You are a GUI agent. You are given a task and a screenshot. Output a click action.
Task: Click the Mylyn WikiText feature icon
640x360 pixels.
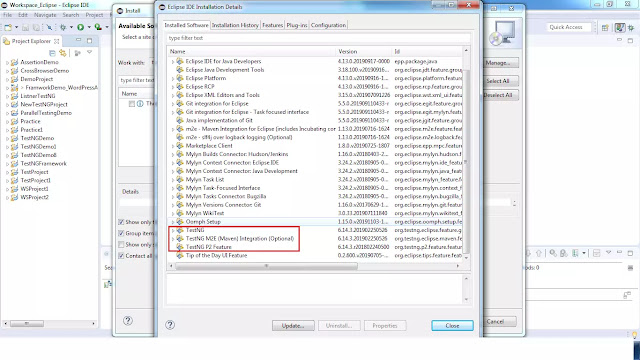point(180,213)
